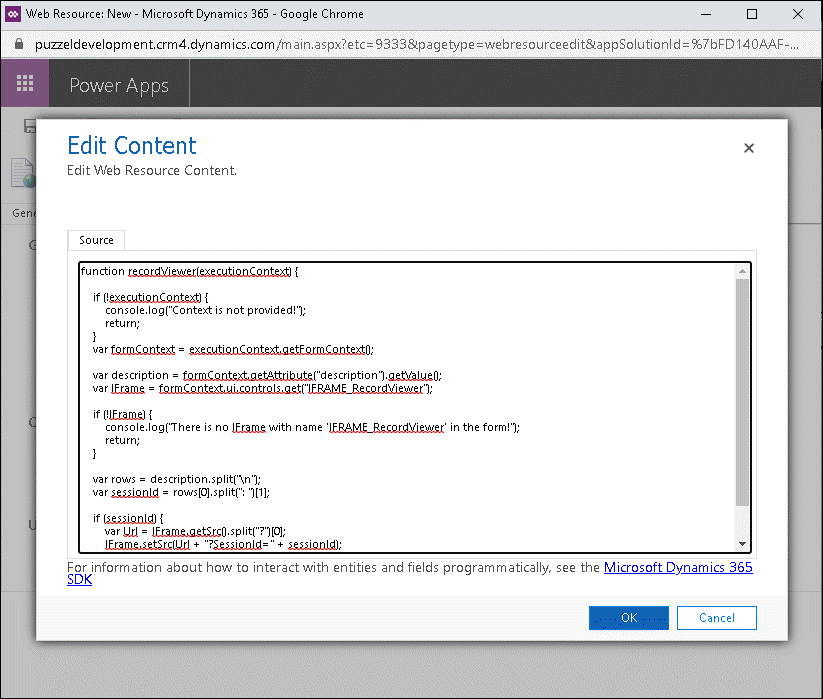
Task: Click the 'Edit Content' dialog heading
Action: coord(132,145)
